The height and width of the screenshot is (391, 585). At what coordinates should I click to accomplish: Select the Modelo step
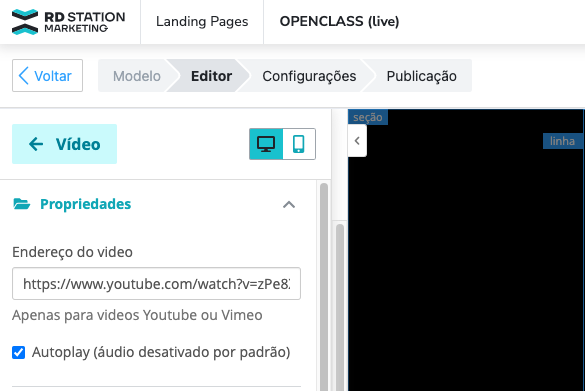[137, 76]
